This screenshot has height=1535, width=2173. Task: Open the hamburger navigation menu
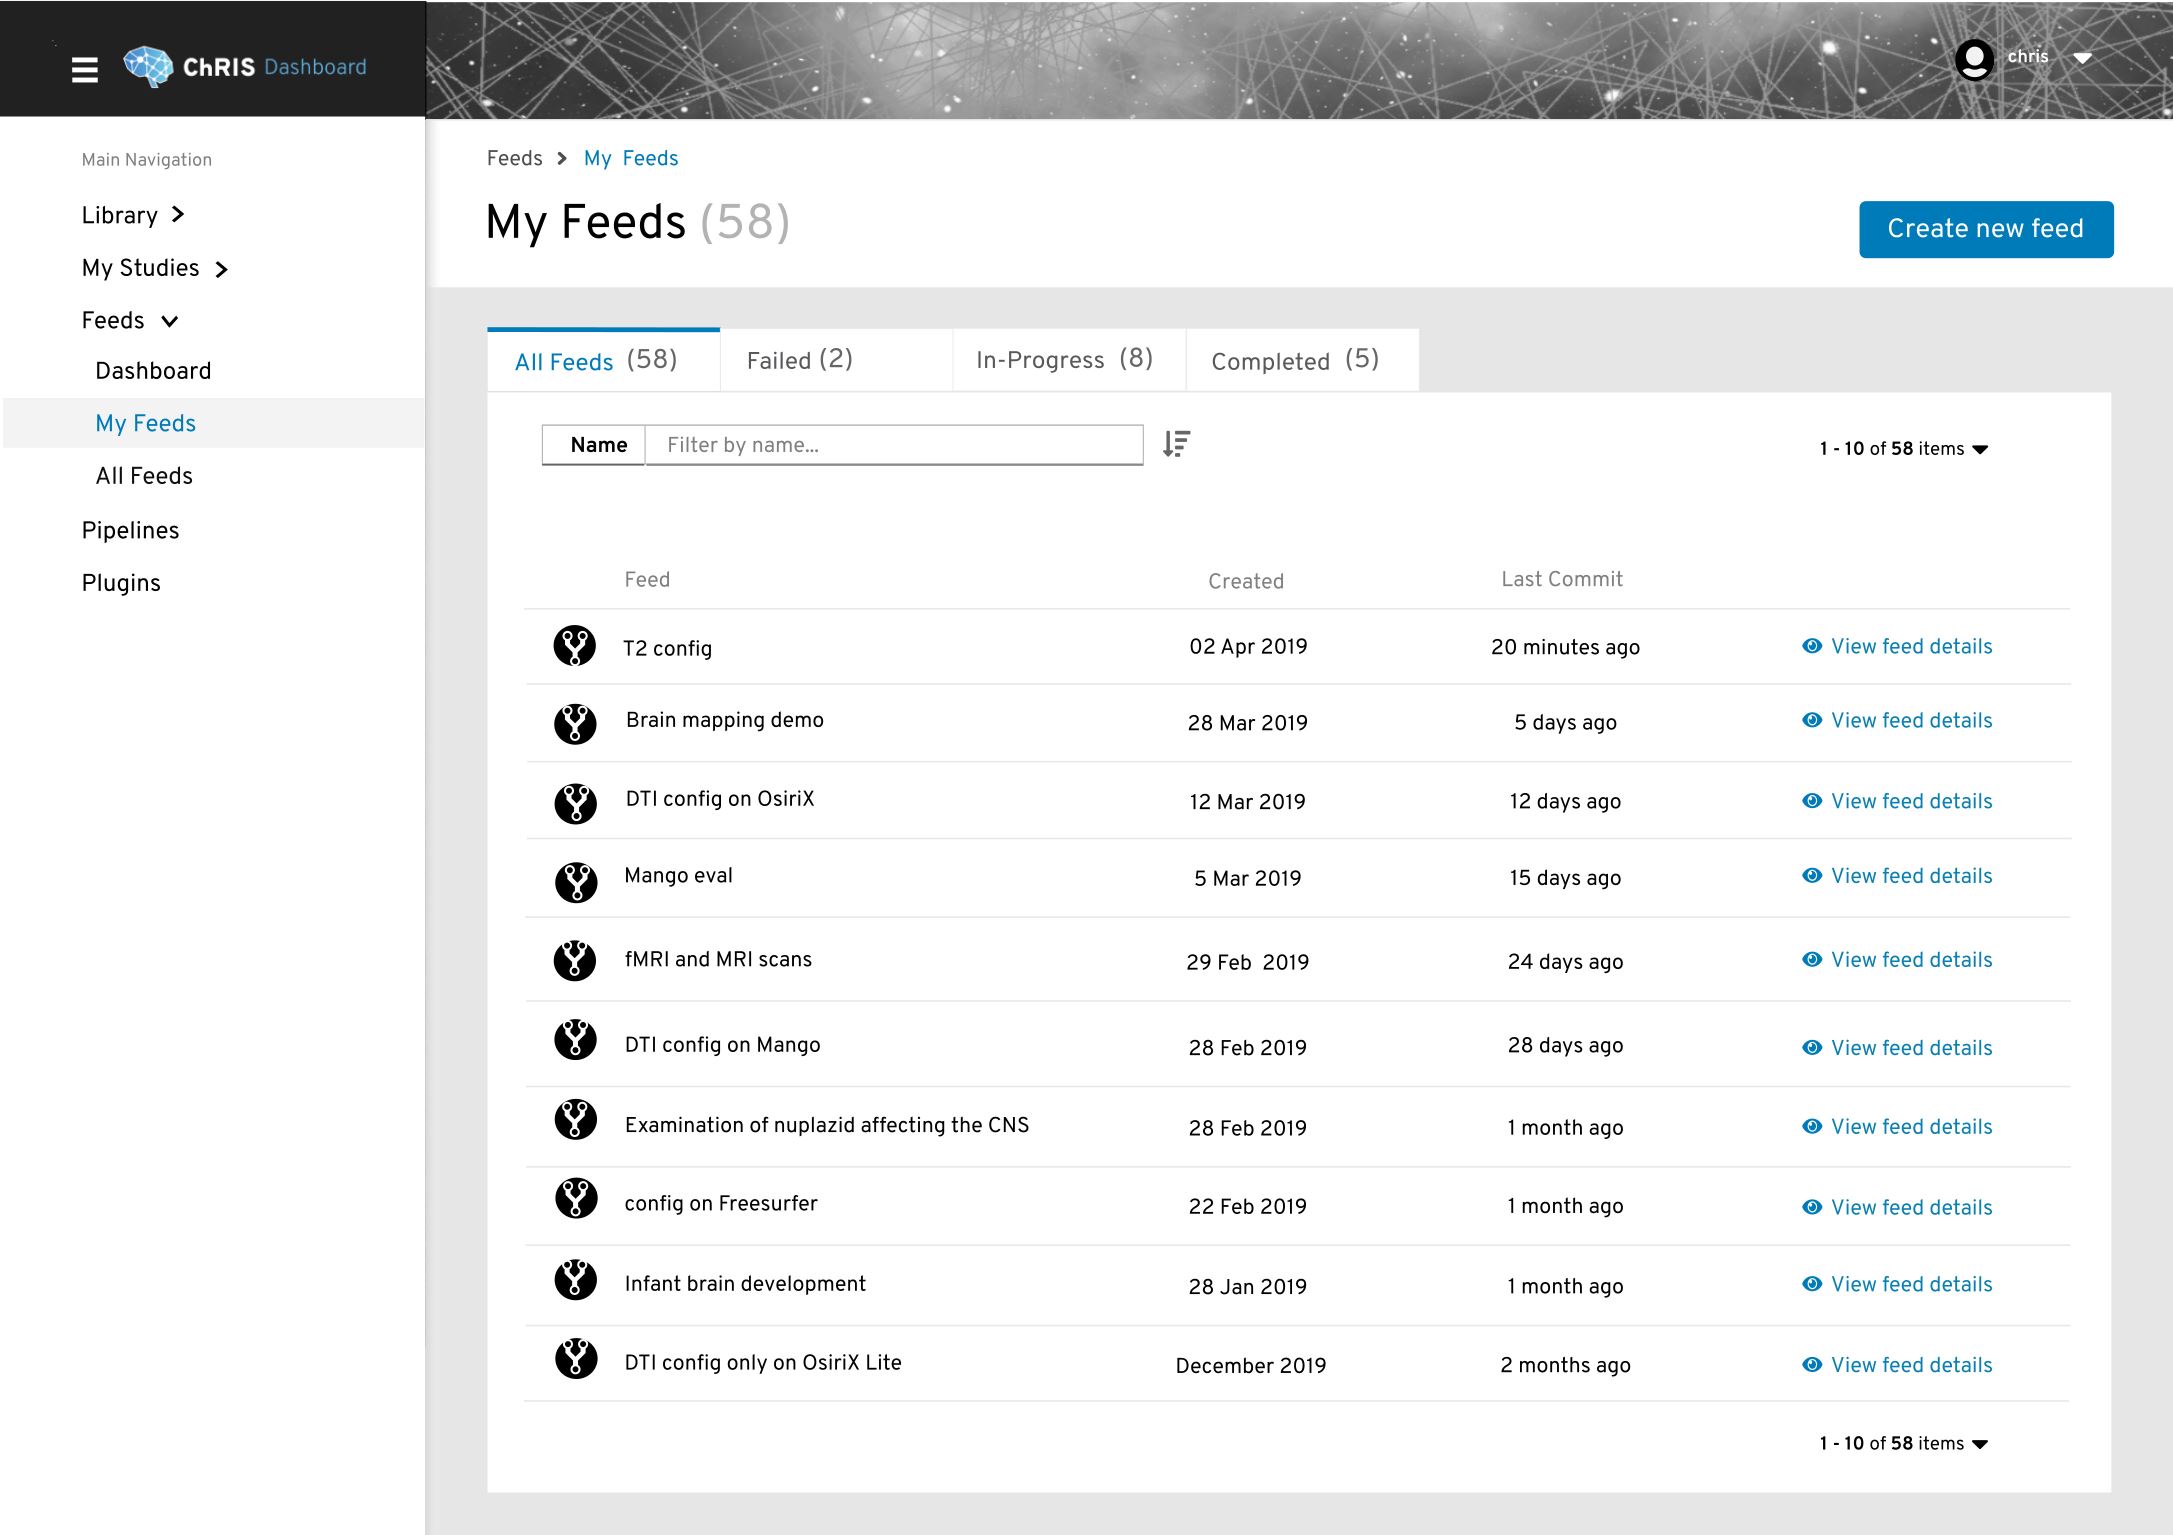click(84, 68)
